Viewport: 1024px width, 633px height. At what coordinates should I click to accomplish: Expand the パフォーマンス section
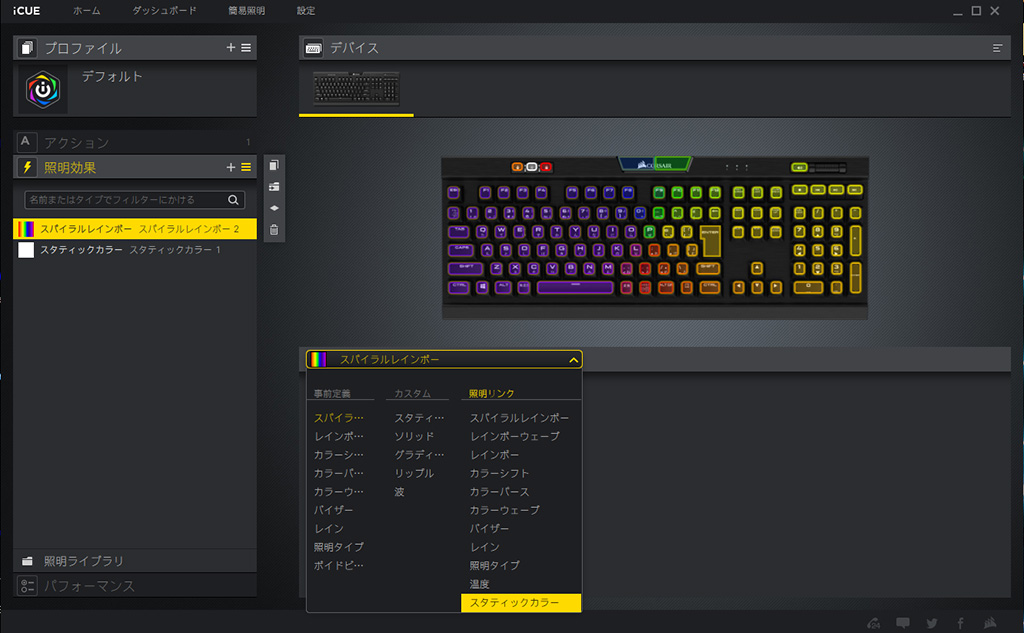tap(88, 586)
